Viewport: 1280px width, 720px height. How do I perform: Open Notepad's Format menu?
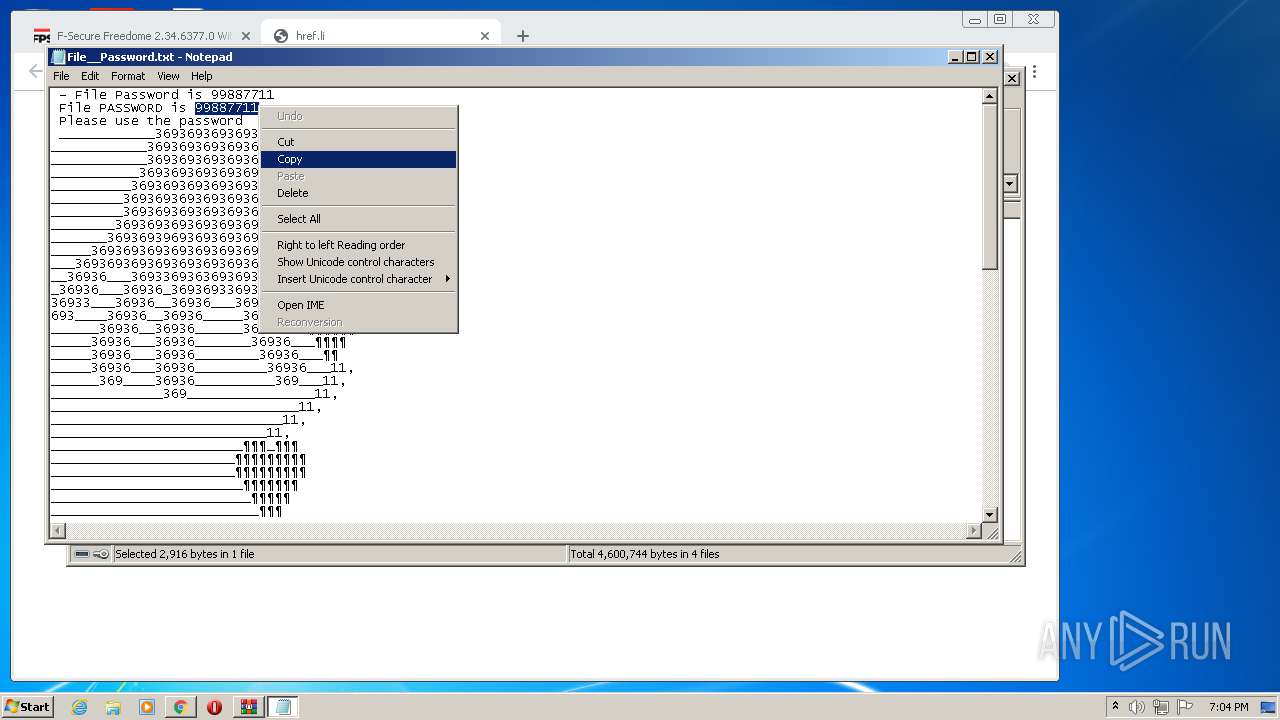pyautogui.click(x=128, y=76)
